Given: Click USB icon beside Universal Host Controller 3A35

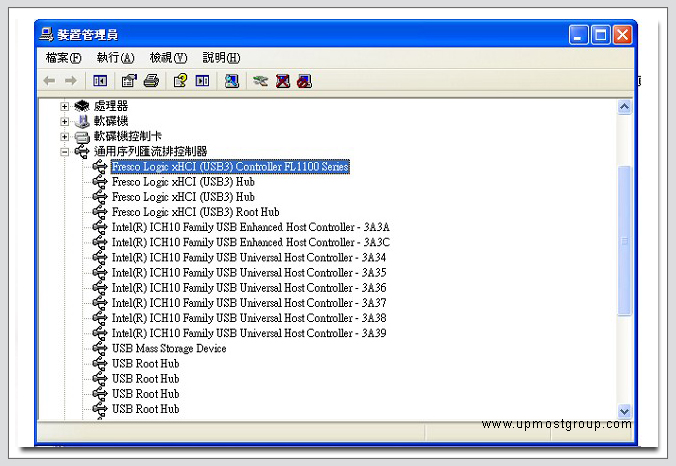Looking at the screenshot, I should point(100,272).
